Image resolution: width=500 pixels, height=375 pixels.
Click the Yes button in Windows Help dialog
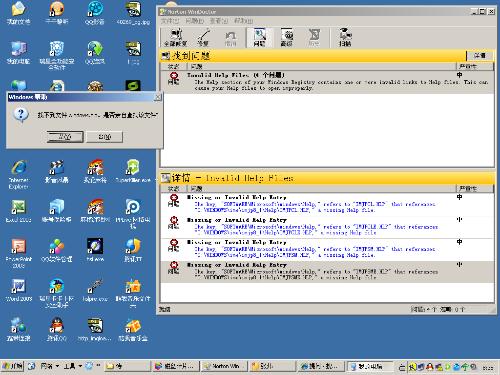65,136
